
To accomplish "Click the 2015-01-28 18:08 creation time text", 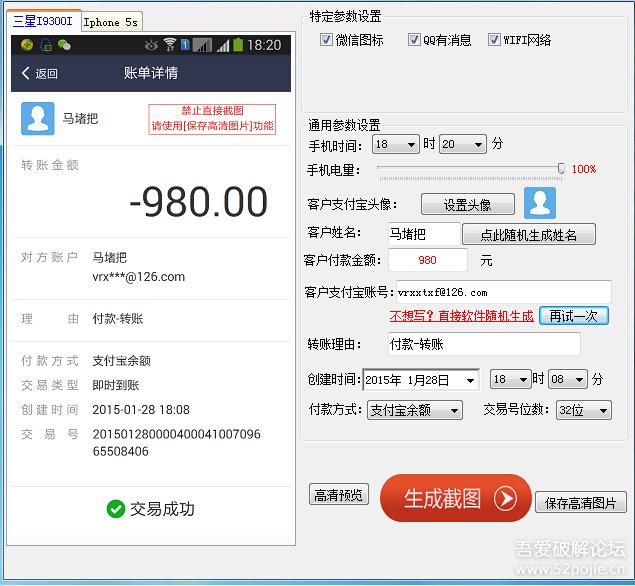I will pyautogui.click(x=141, y=410).
